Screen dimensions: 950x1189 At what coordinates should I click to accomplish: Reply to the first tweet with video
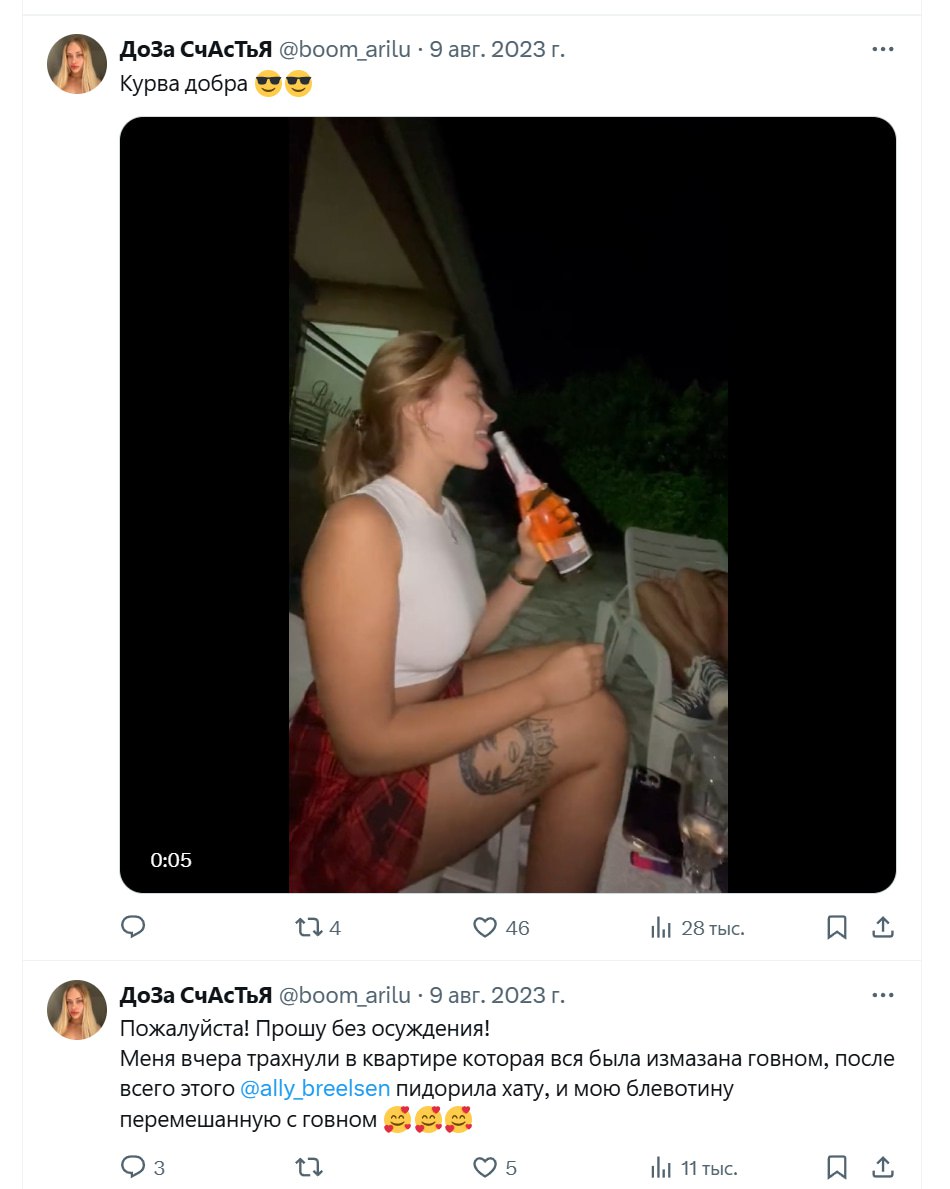click(x=133, y=928)
